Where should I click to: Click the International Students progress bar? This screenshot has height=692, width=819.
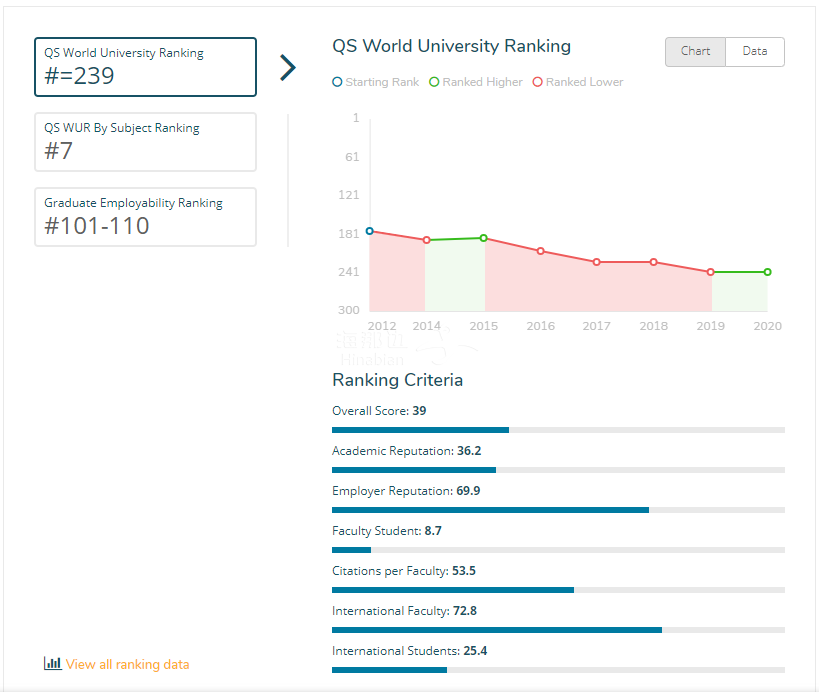pos(558,670)
